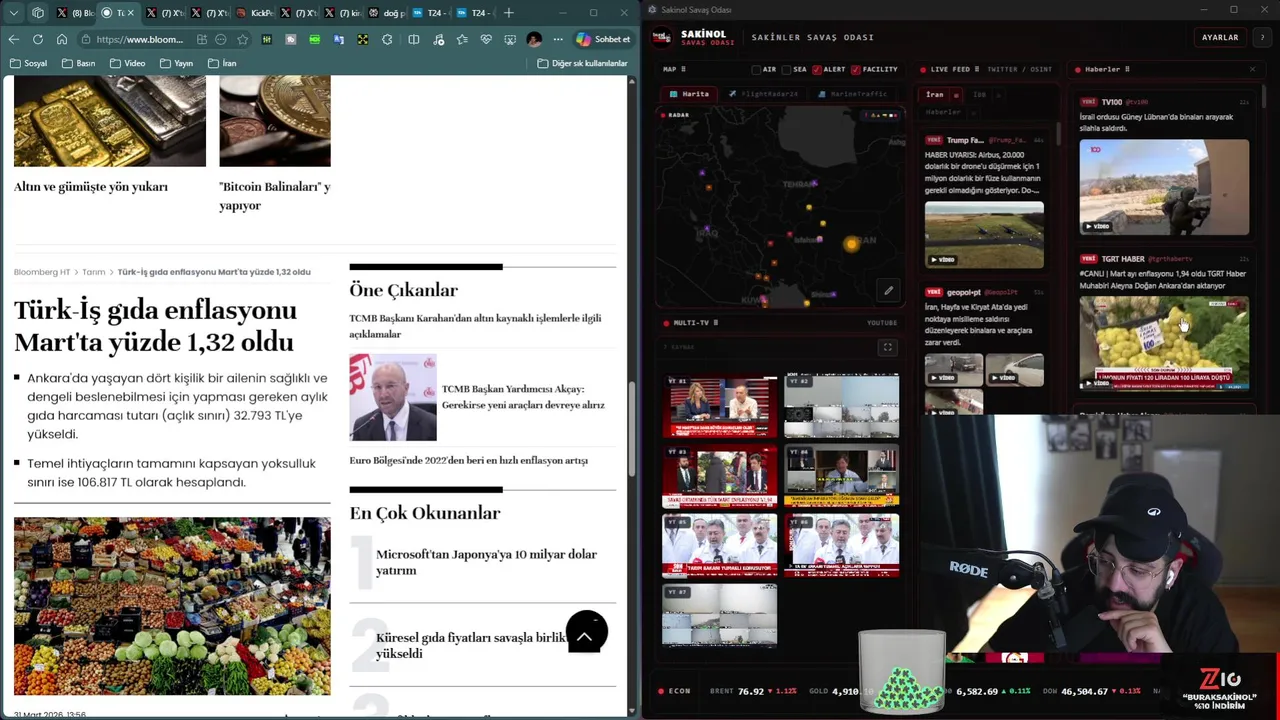Click the MAP panel drag handle icon

click(683, 69)
